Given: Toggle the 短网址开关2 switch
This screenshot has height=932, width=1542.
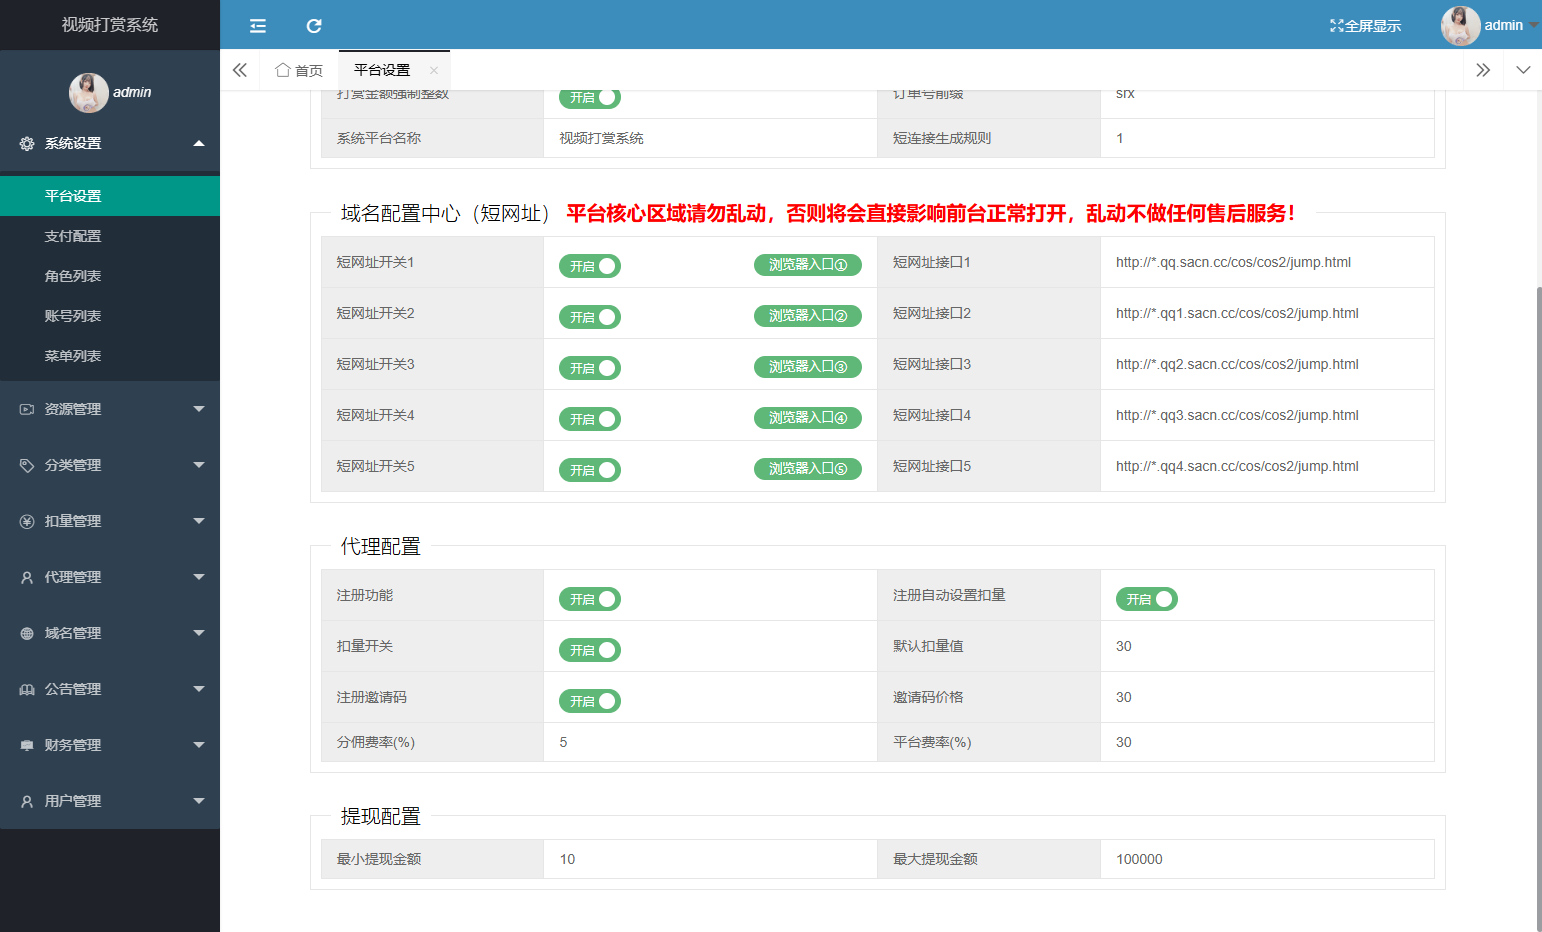Looking at the screenshot, I should (x=590, y=317).
